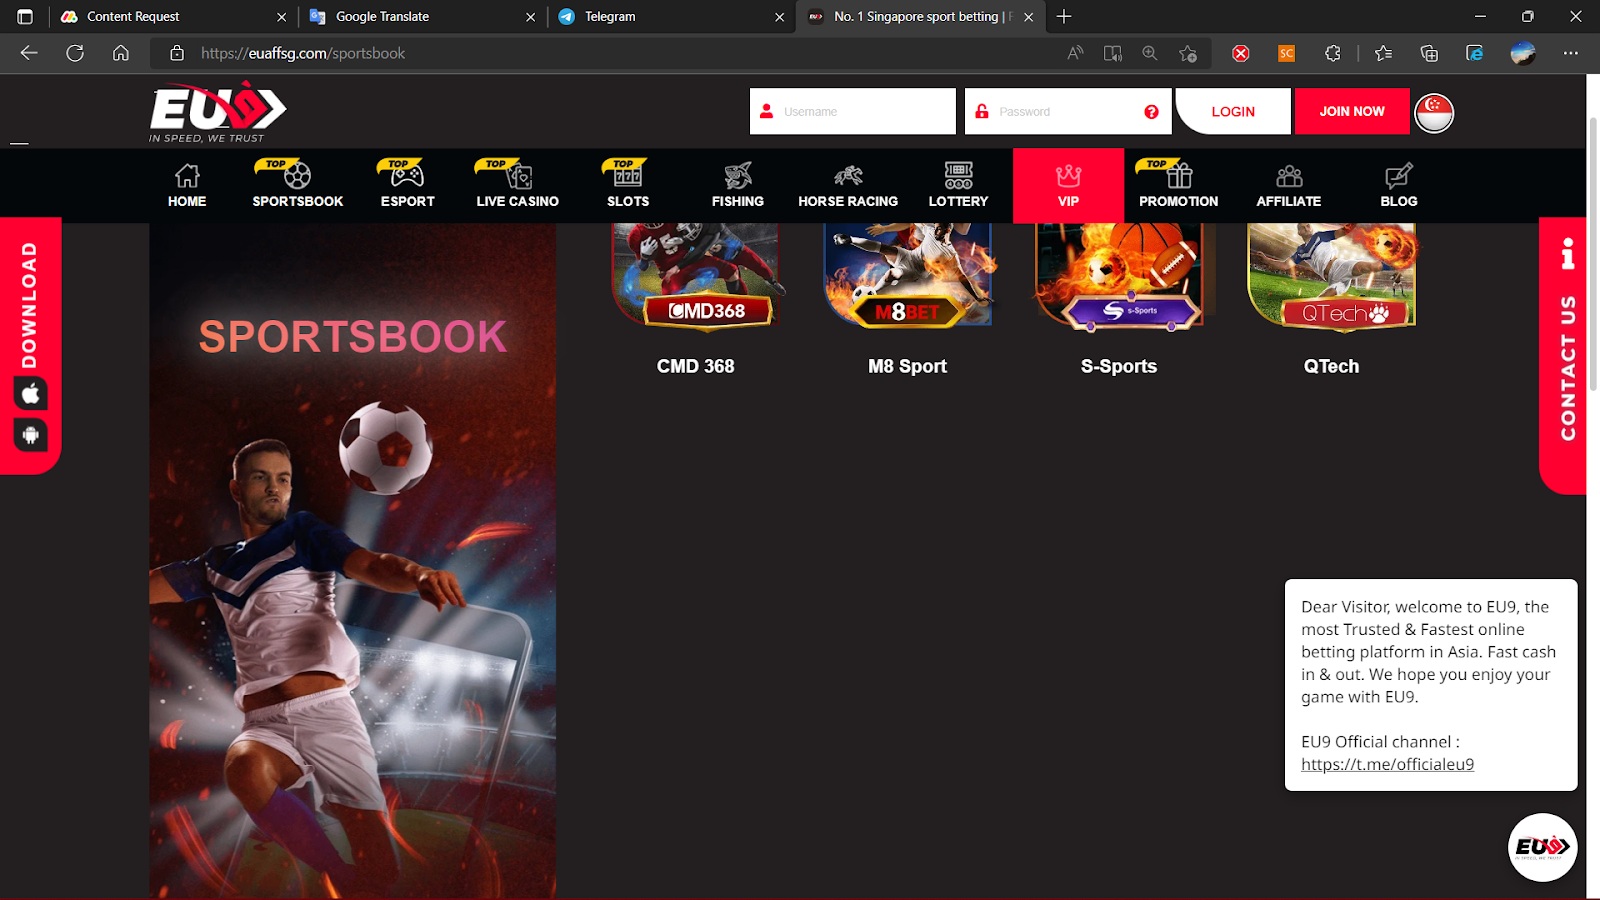Image resolution: width=1600 pixels, height=900 pixels.
Task: Click the address bar URL
Action: pos(303,53)
